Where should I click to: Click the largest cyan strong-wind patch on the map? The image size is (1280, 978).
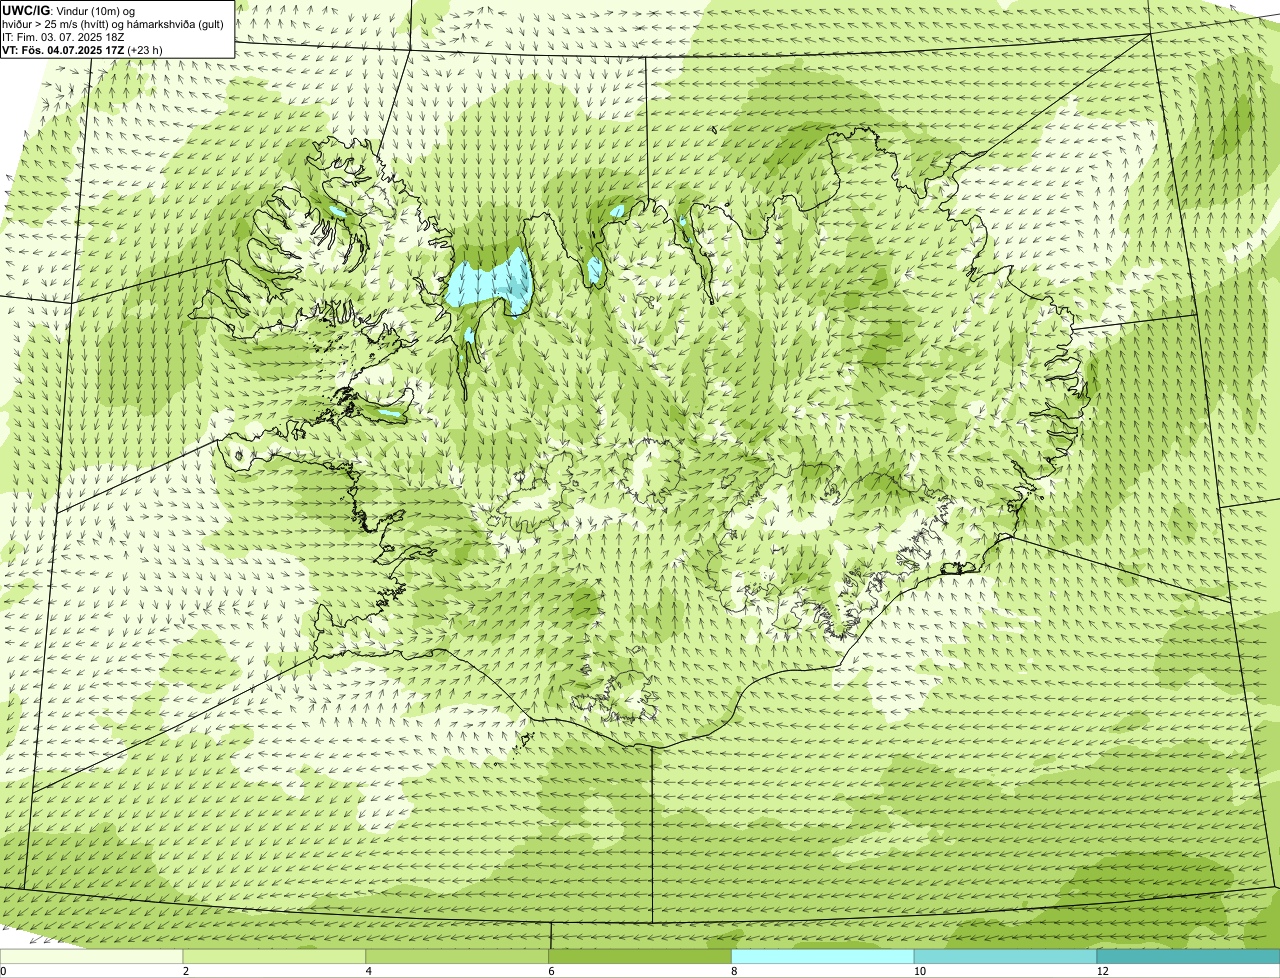tap(490, 283)
